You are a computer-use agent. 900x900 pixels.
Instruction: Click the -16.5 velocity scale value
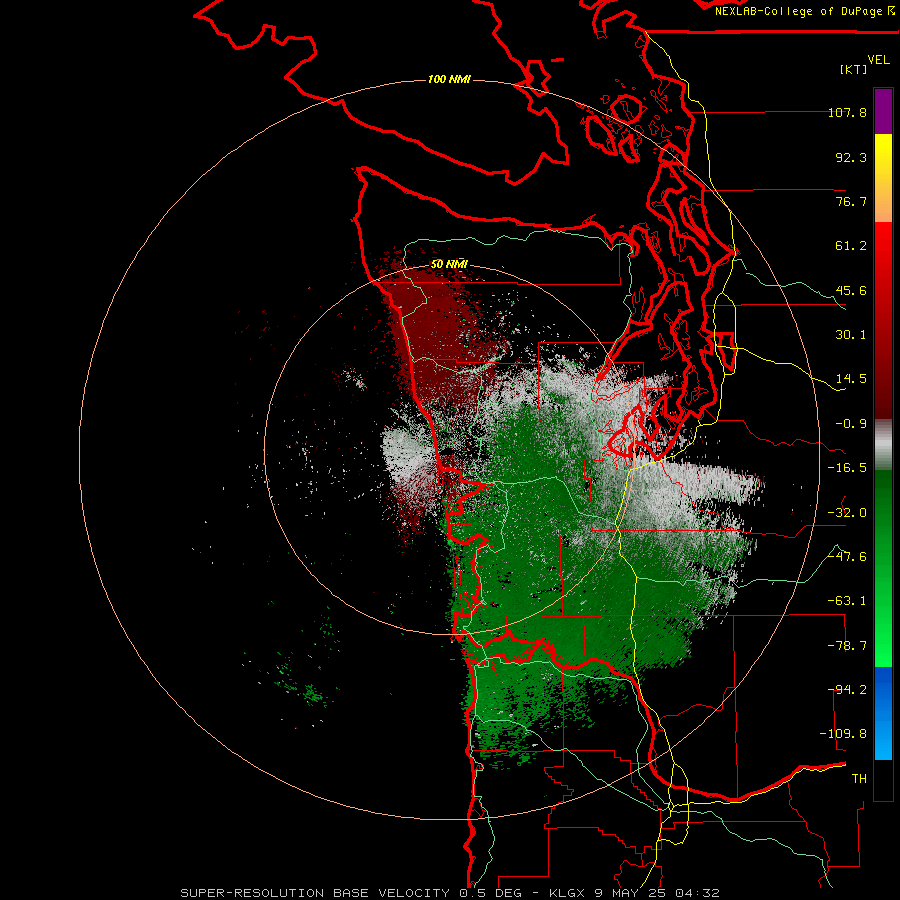point(847,468)
